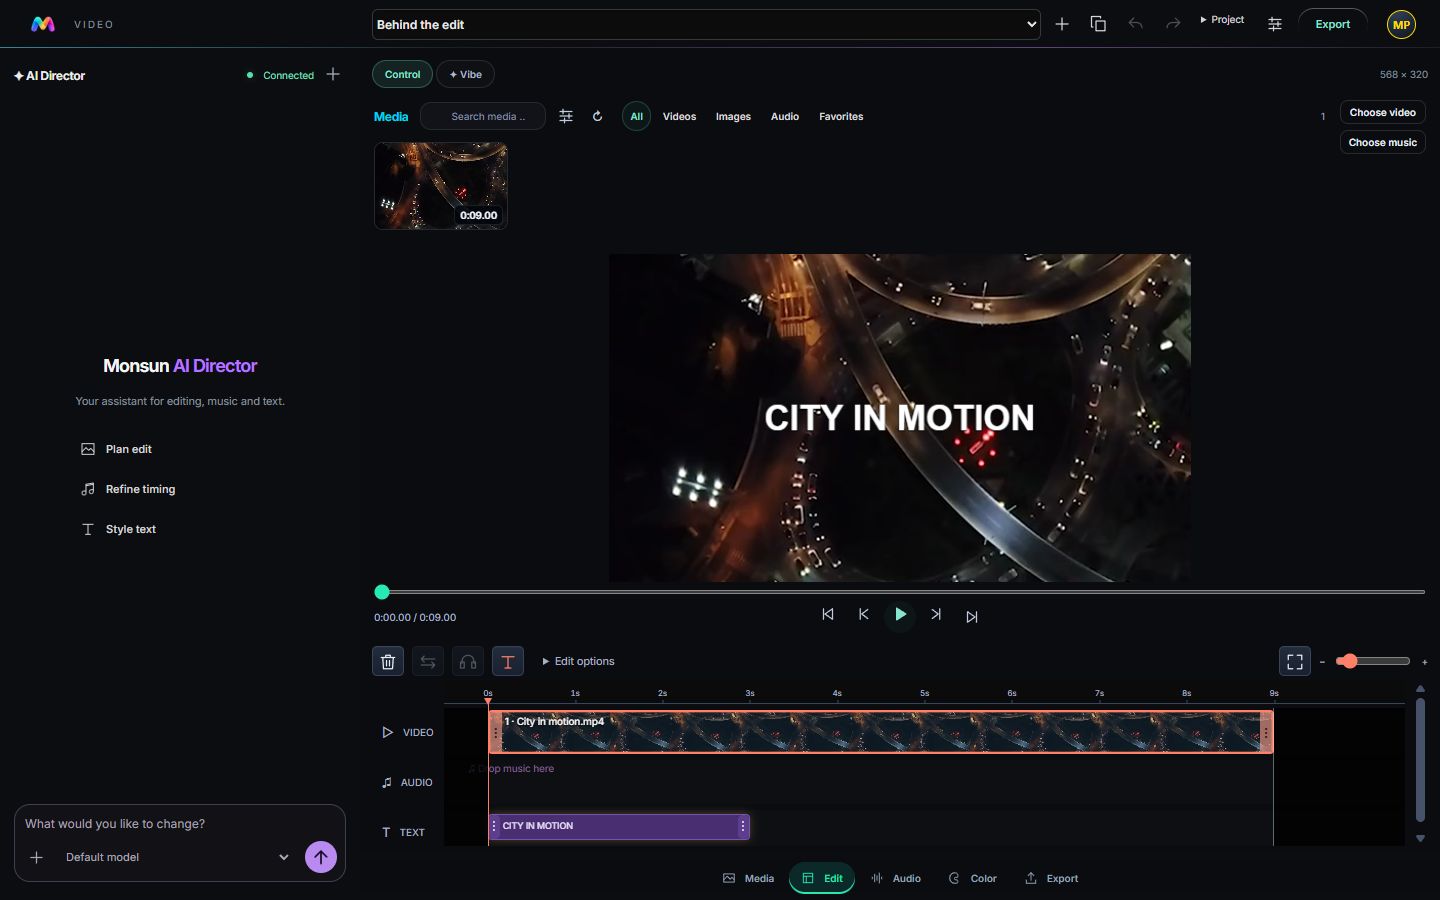Image resolution: width=1440 pixels, height=900 pixels.
Task: Switch to Vibe mode
Action: click(x=465, y=74)
